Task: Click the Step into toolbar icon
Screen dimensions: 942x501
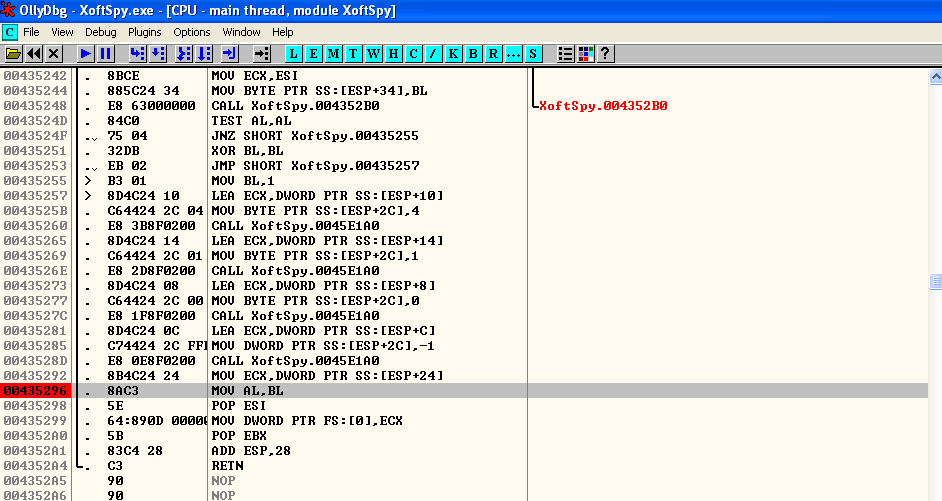Action: (138, 53)
